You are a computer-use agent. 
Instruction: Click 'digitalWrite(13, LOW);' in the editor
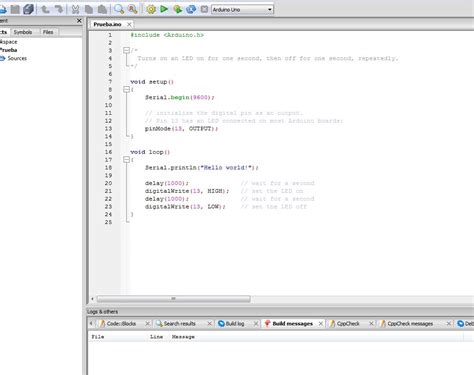[185, 207]
